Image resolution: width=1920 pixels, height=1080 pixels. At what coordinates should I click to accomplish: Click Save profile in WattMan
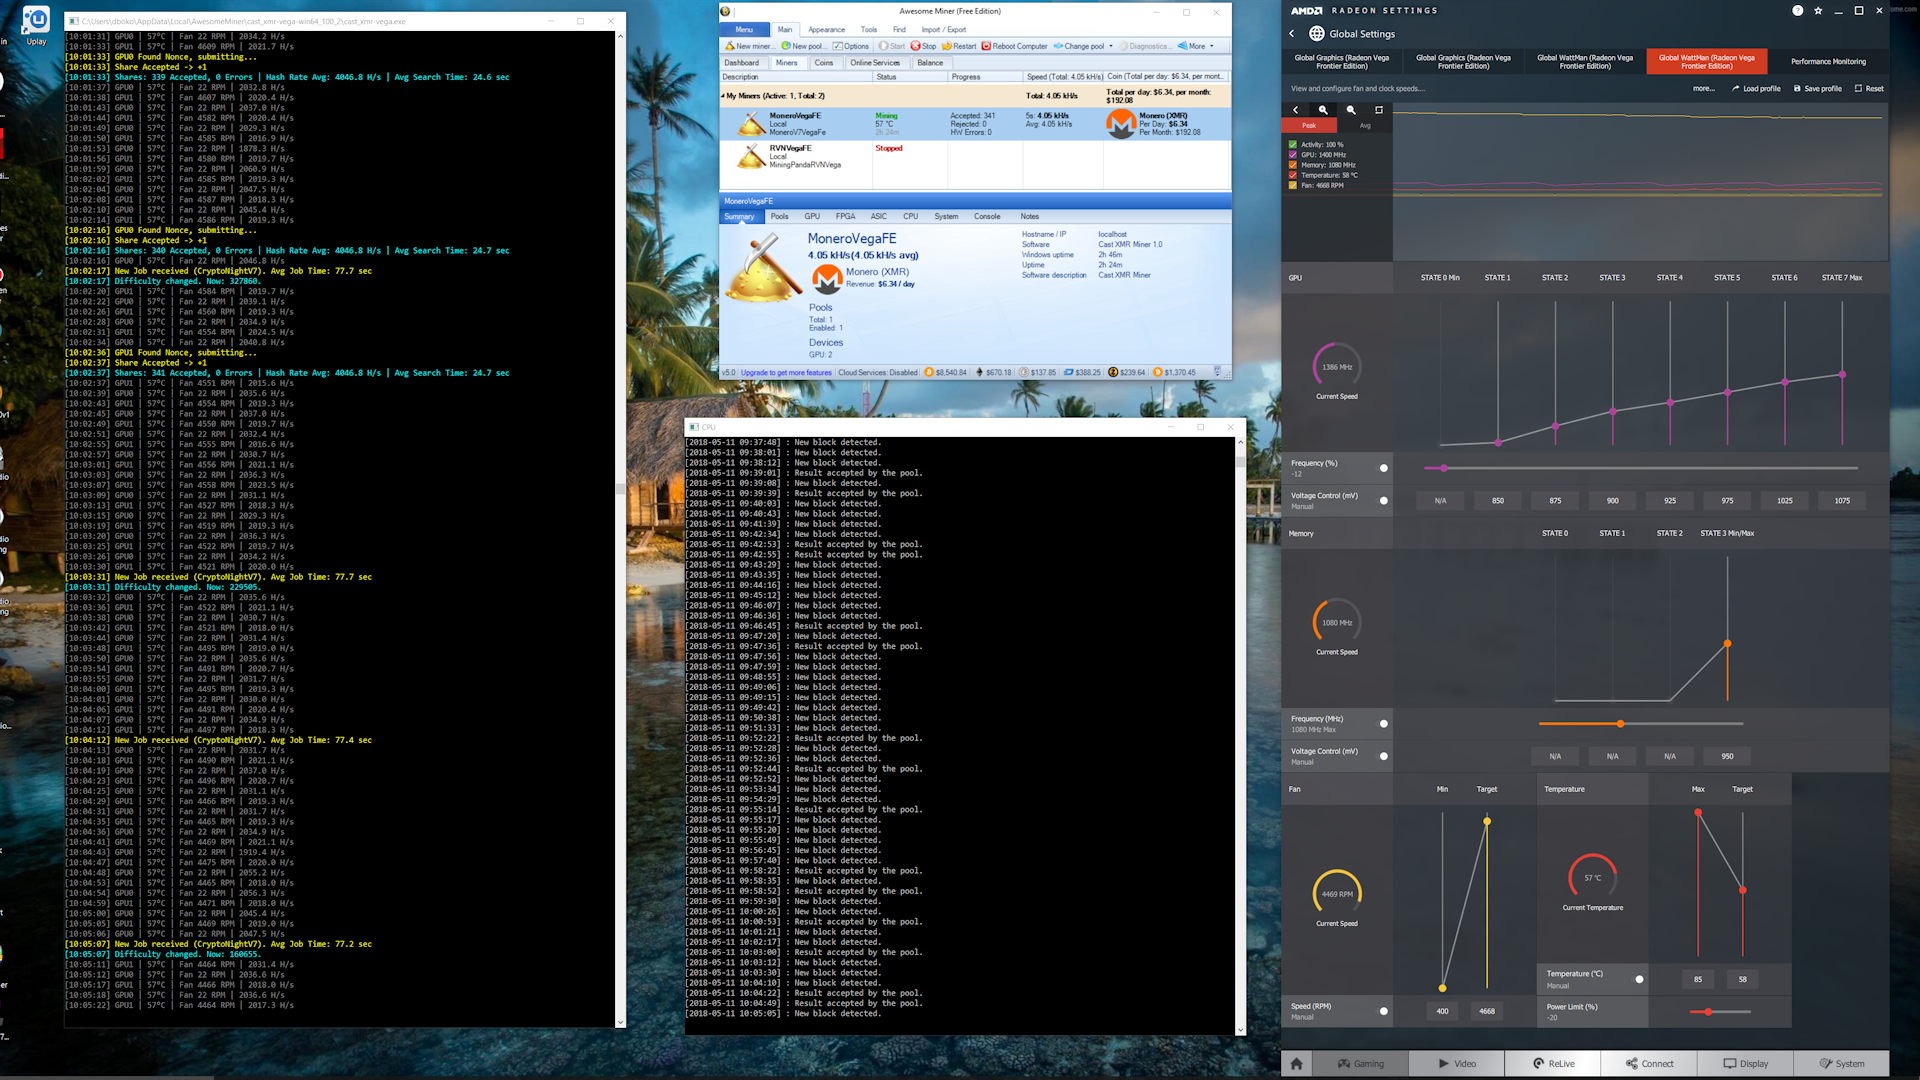1818,88
